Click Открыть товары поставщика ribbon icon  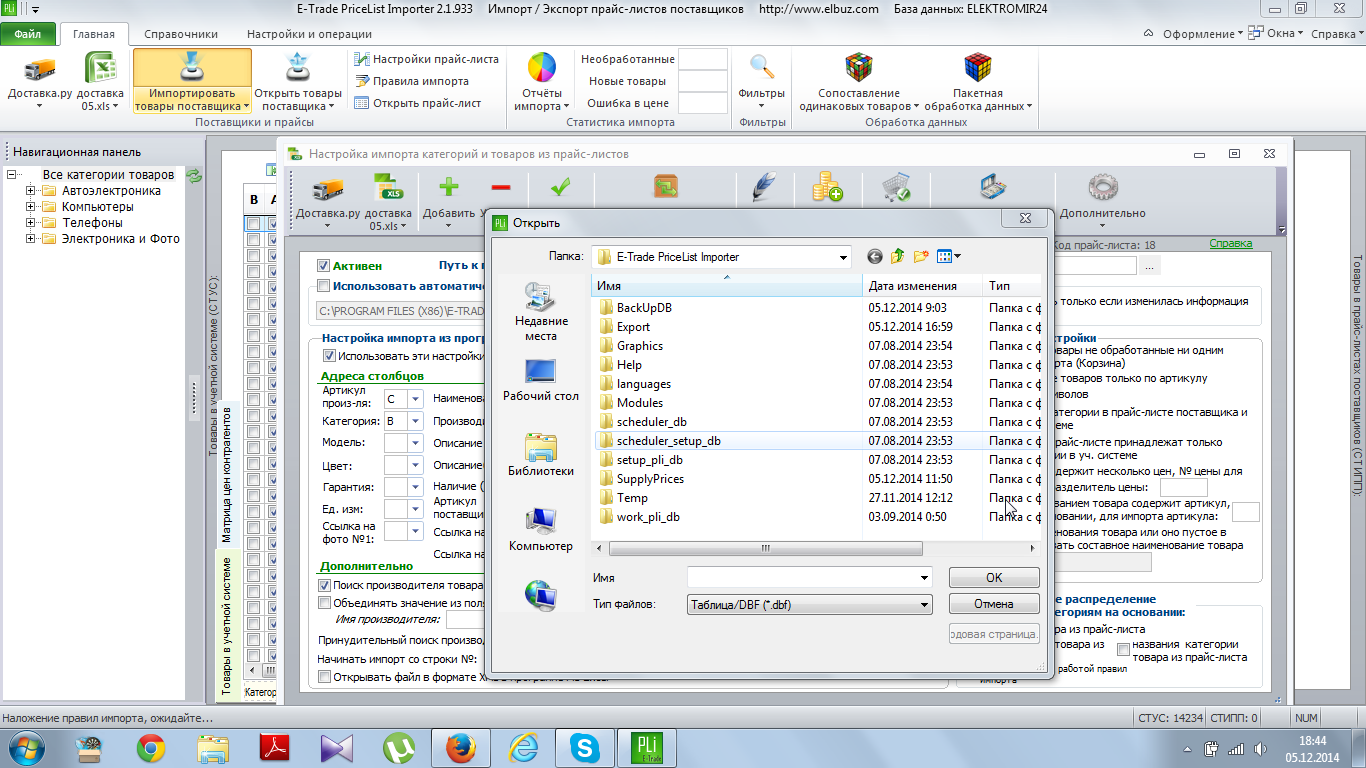click(297, 69)
